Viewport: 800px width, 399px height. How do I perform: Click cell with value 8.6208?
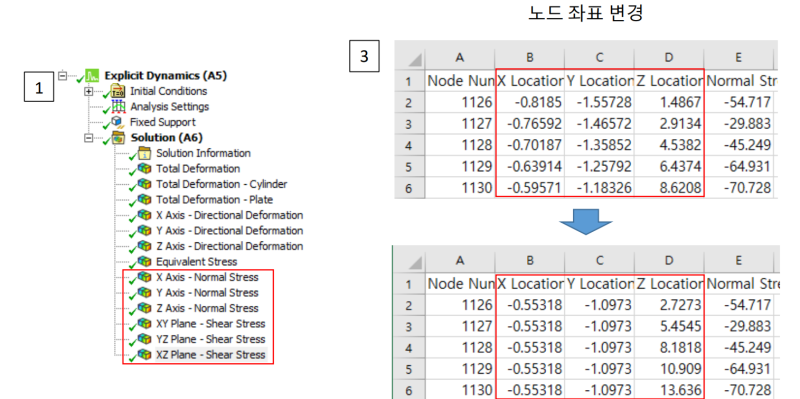(669, 188)
